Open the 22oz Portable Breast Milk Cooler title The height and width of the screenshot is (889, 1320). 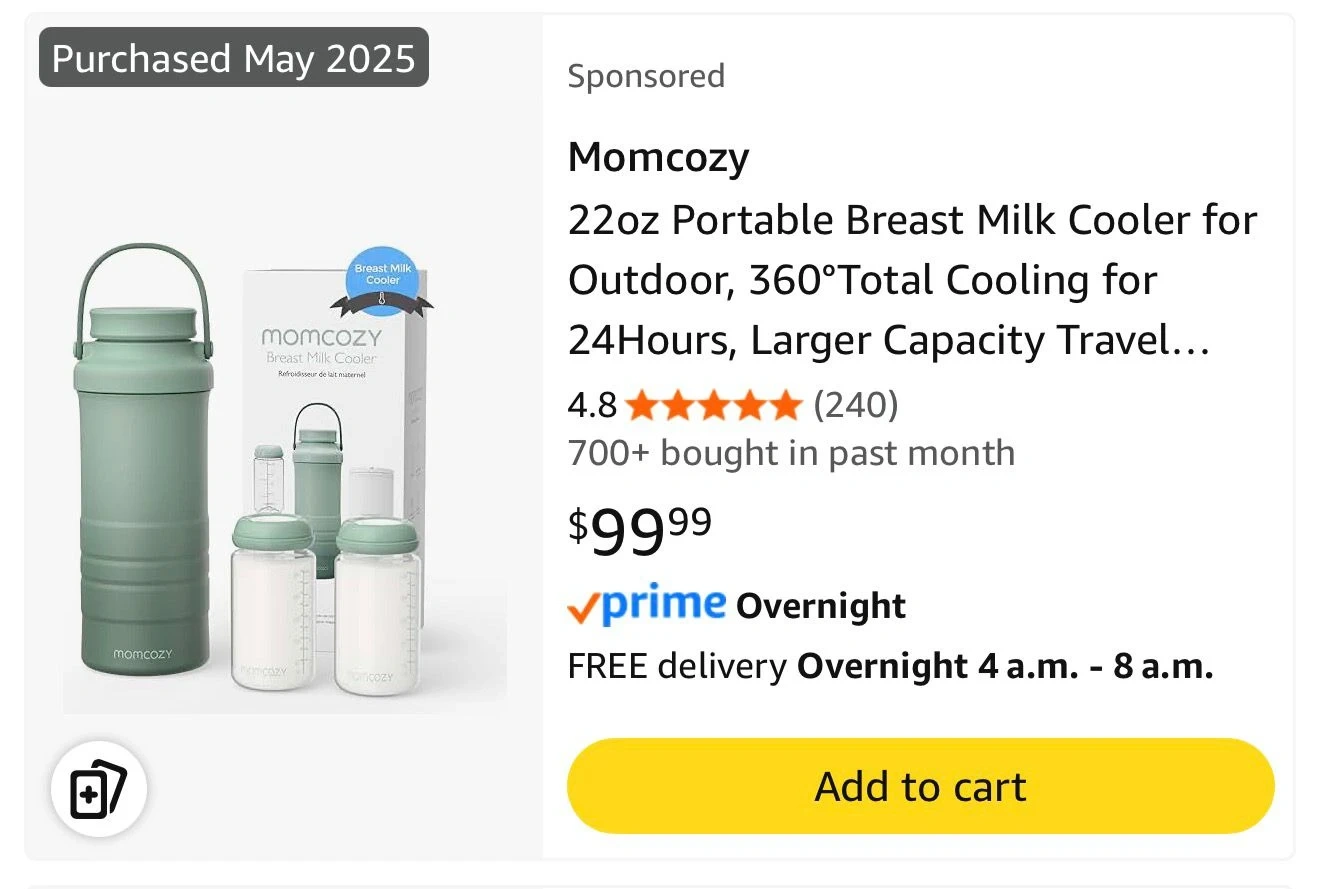coord(912,280)
